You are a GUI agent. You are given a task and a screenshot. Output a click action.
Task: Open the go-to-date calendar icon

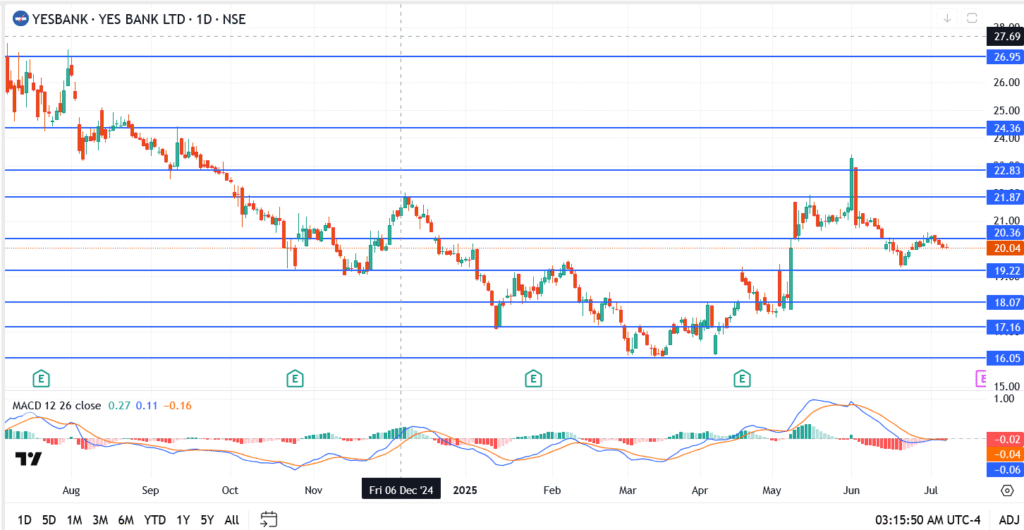(x=268, y=519)
